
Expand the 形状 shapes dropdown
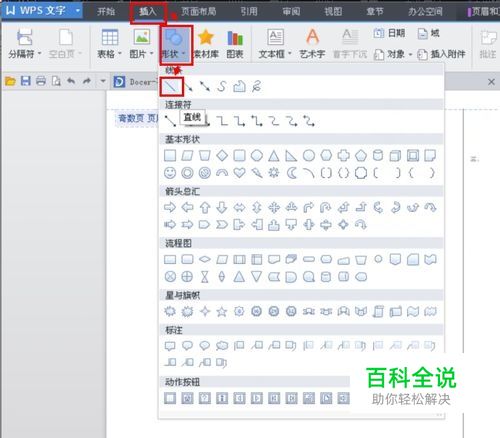point(184,54)
